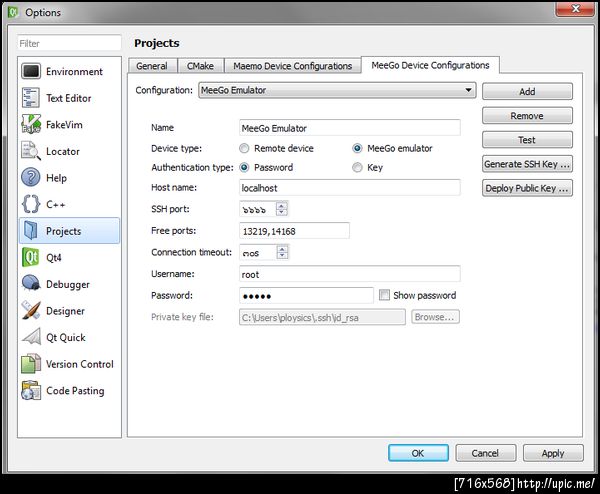This screenshot has height=494, width=600.
Task: Choose the MeeGo emulator device type
Action: click(357, 148)
